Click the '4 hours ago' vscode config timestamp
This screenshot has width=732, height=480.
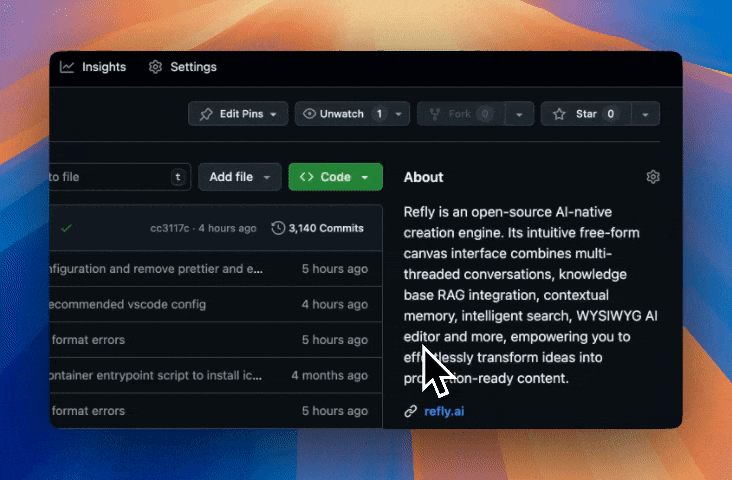click(335, 304)
